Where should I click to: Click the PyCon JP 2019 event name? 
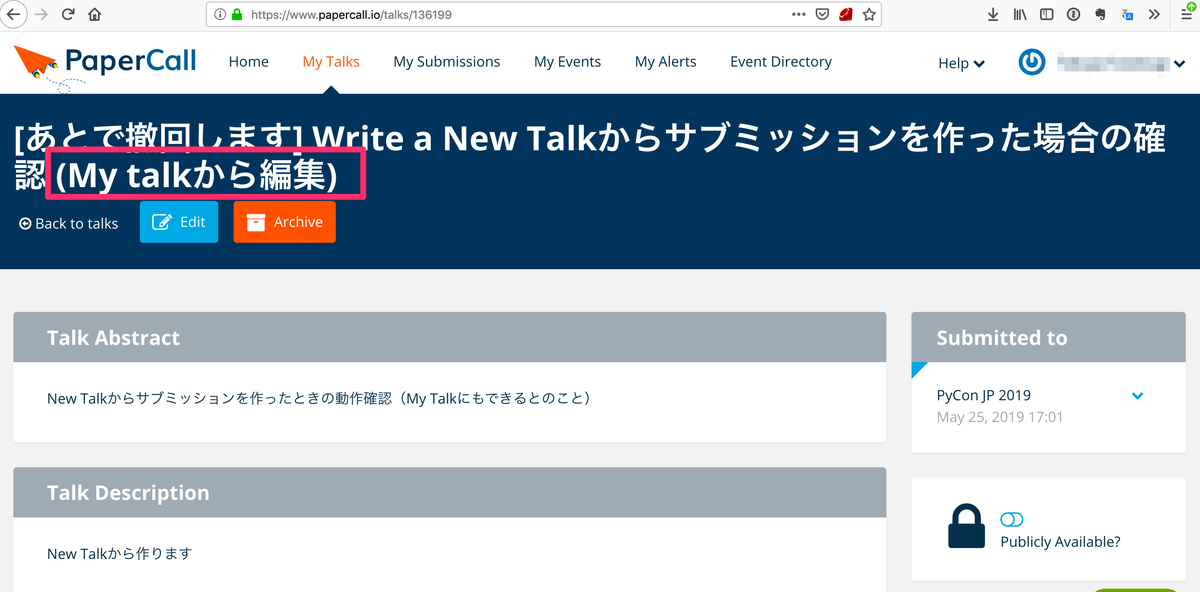tap(984, 395)
